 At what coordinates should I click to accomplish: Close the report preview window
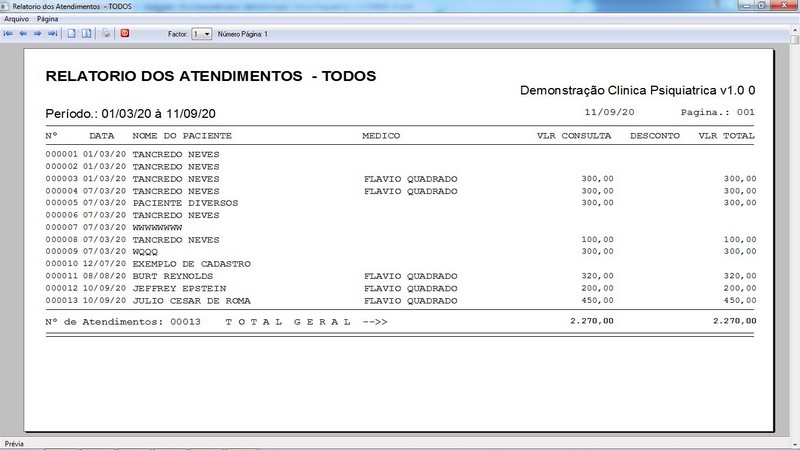(x=784, y=6)
